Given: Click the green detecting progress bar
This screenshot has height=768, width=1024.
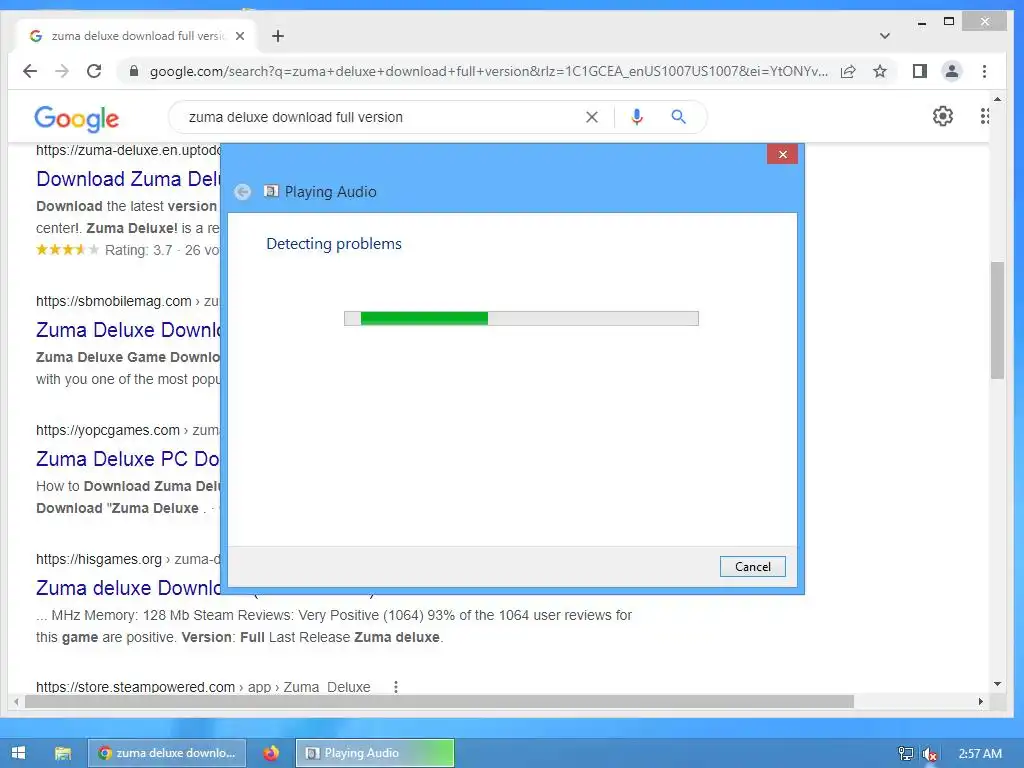Looking at the screenshot, I should [x=521, y=318].
